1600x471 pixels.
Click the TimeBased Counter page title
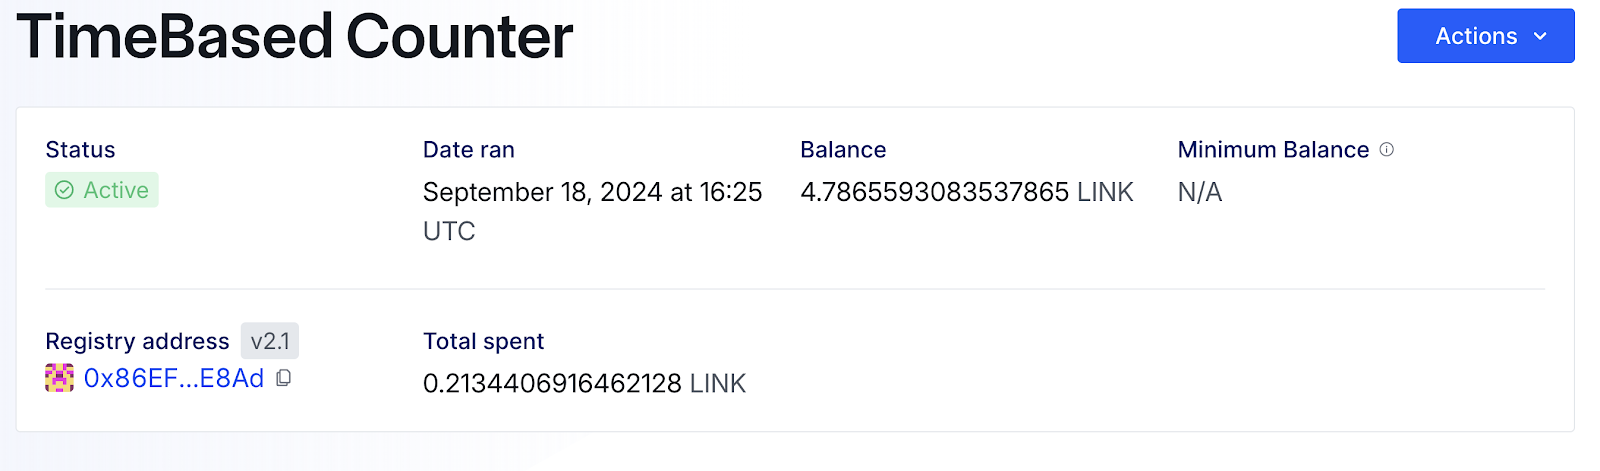pyautogui.click(x=295, y=37)
